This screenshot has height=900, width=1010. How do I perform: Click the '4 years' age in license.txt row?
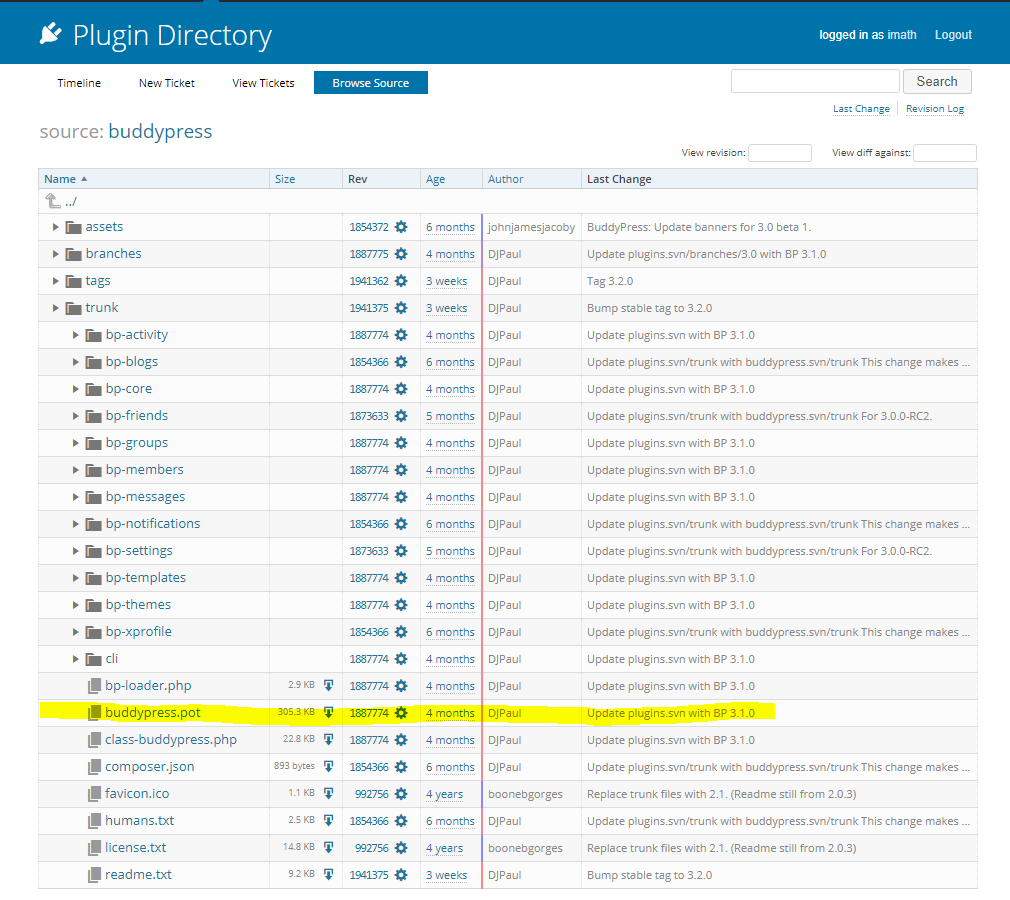(444, 848)
